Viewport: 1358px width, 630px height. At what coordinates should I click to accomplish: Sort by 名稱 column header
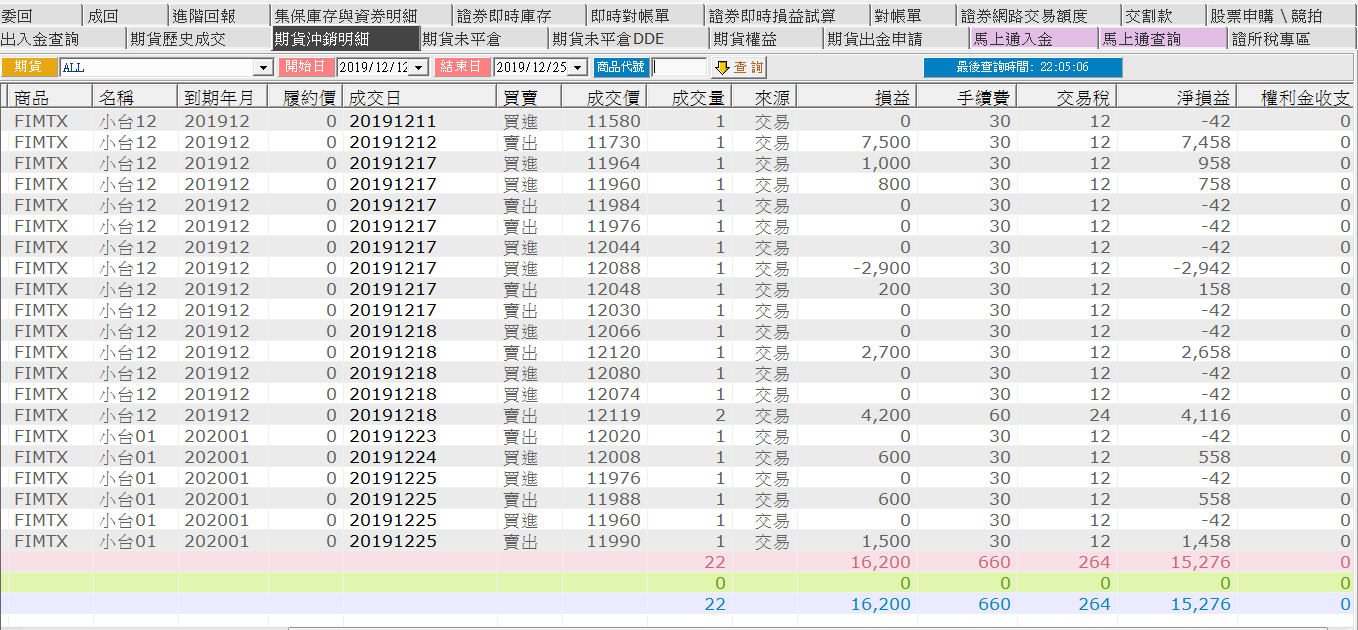pyautogui.click(x=136, y=97)
